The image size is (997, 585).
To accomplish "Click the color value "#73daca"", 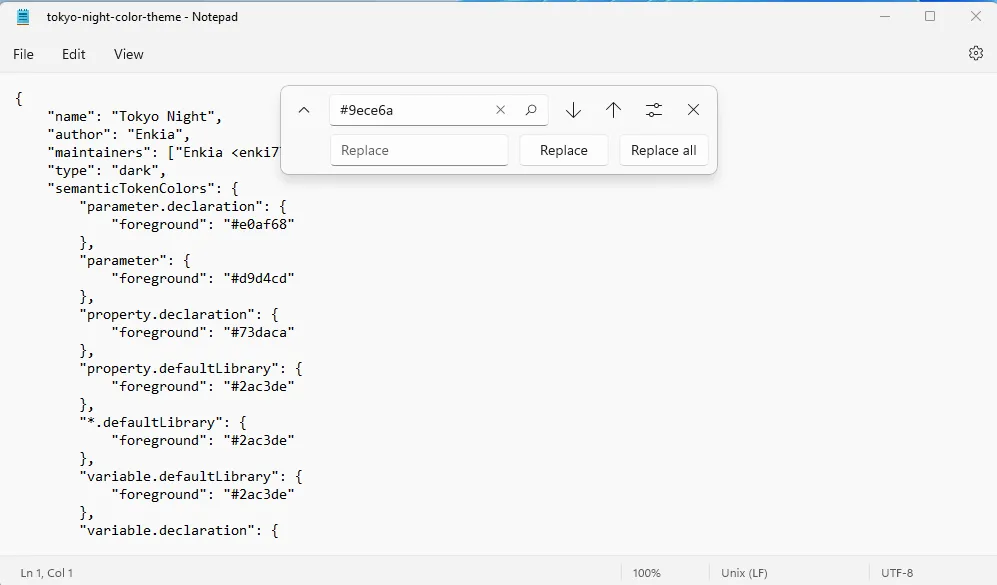I will [259, 333].
